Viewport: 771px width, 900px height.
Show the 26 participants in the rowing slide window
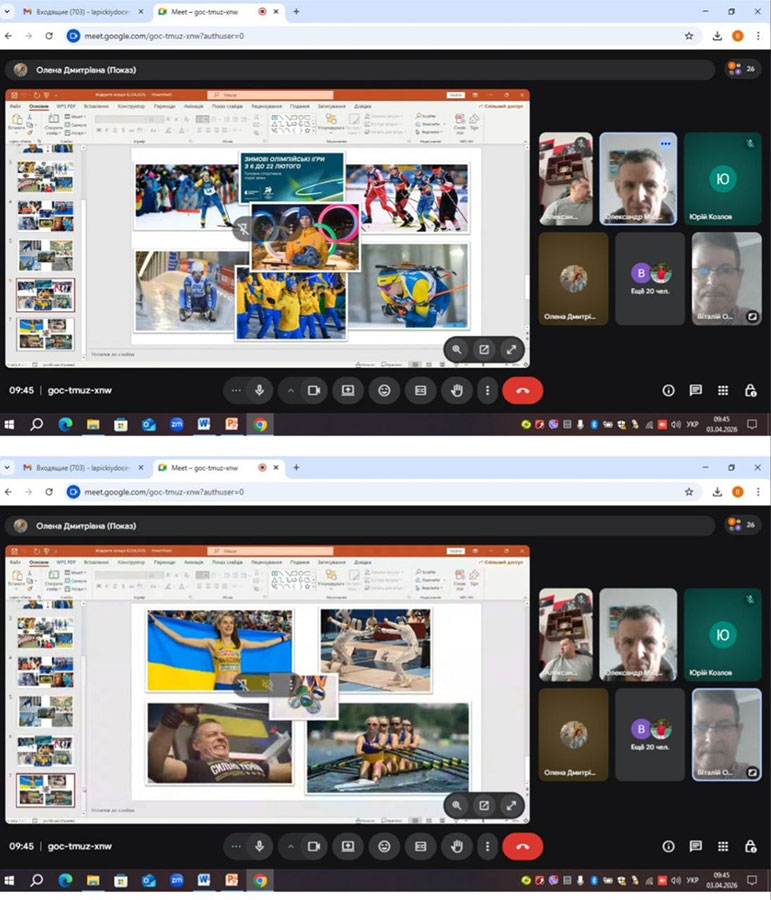pyautogui.click(x=742, y=525)
